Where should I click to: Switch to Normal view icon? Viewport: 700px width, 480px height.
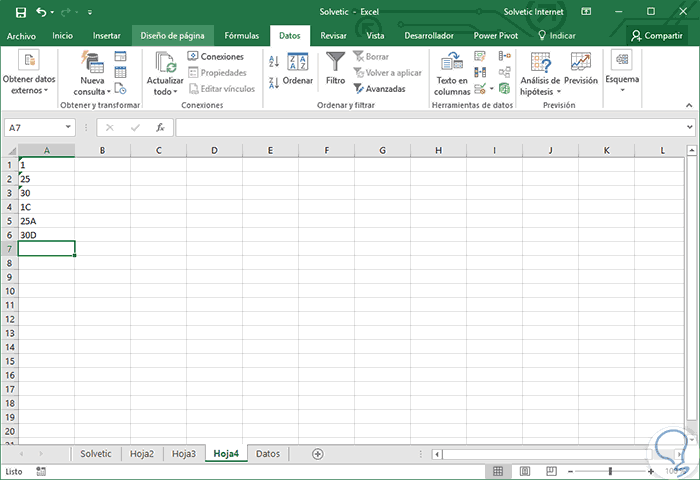pyautogui.click(x=498, y=471)
